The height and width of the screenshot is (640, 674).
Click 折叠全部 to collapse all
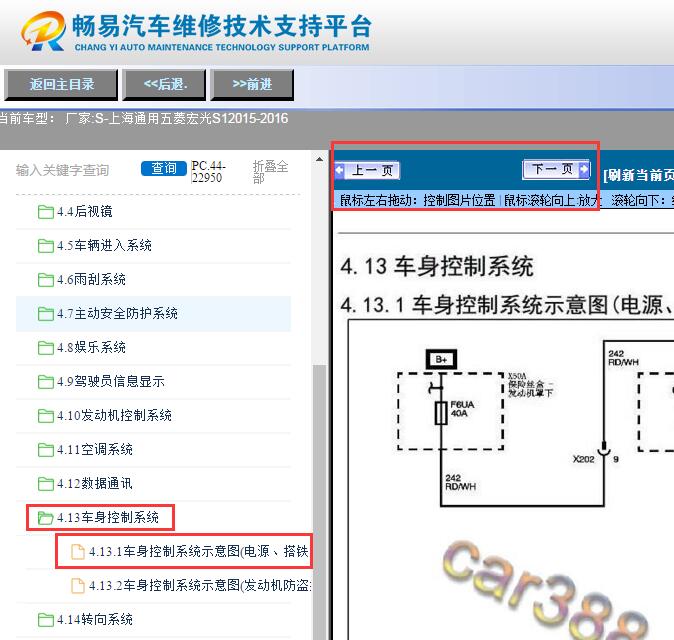click(270, 171)
